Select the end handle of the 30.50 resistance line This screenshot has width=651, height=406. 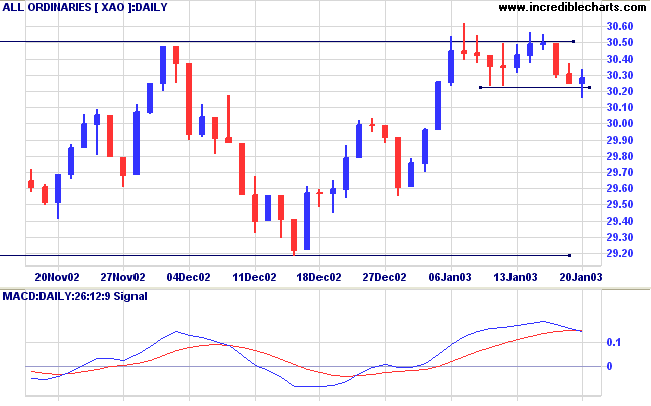573,42
